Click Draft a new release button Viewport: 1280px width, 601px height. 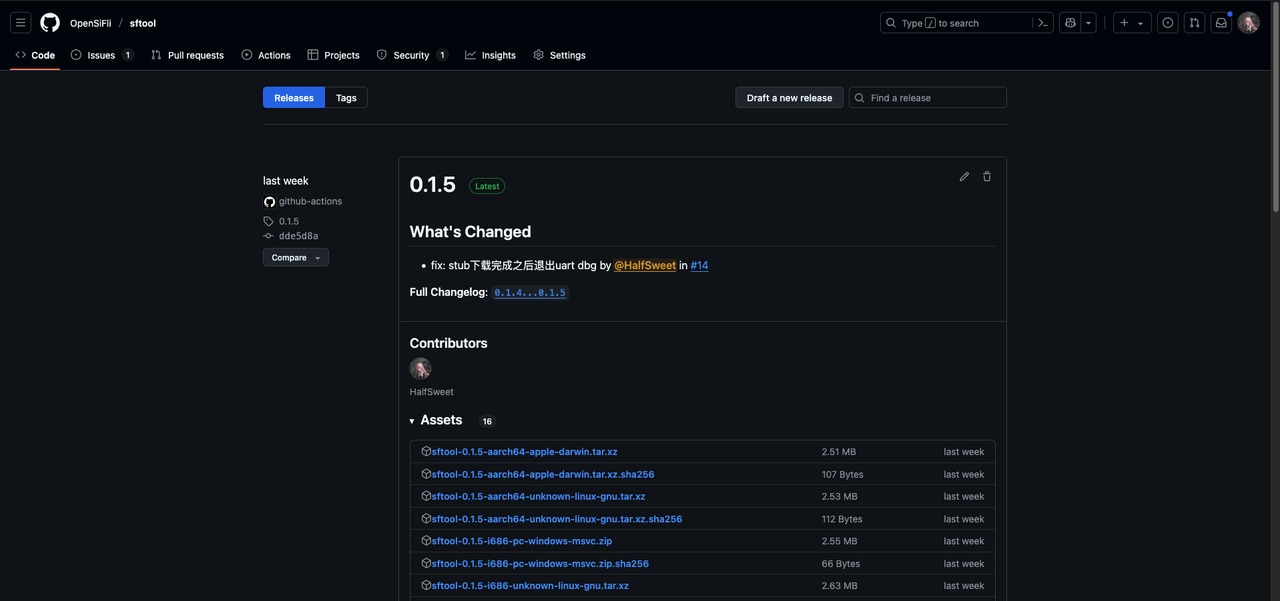coord(789,98)
